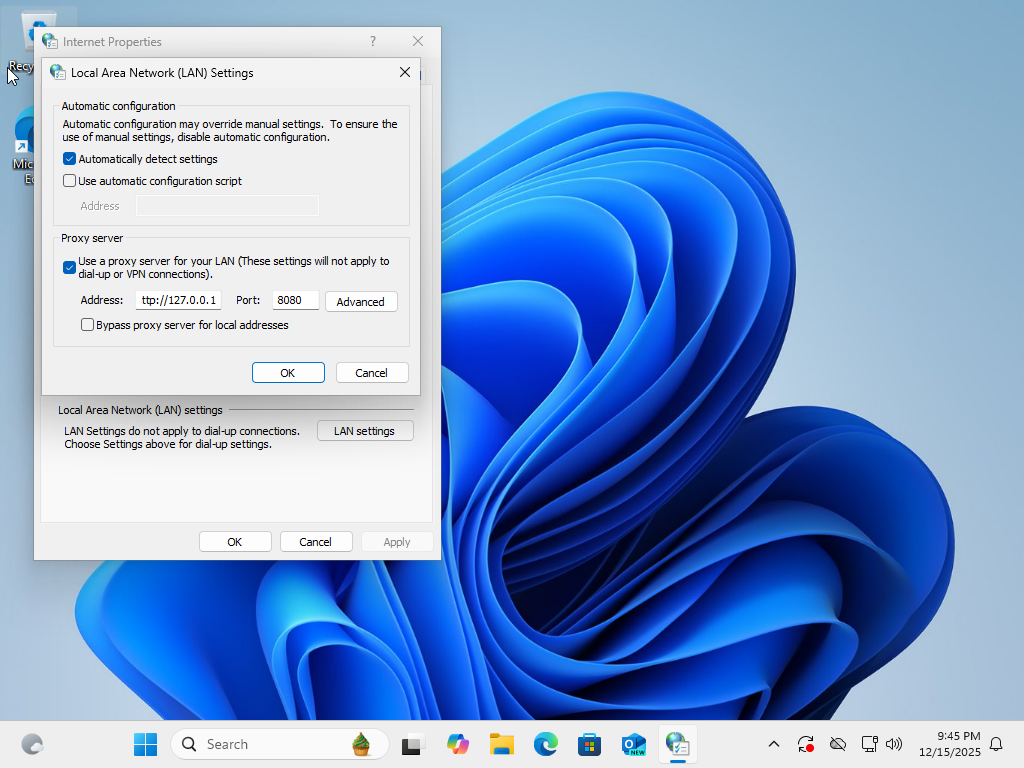This screenshot has height=768, width=1024.
Task: Enable Bypass proxy server for local addresses
Action: [x=87, y=324]
